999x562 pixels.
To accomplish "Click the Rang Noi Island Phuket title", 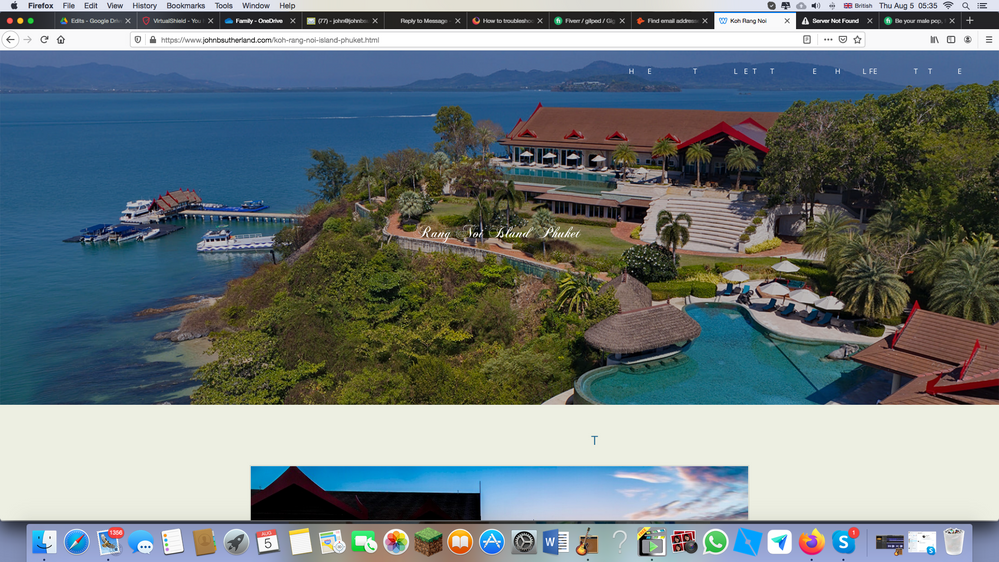I will click(x=500, y=233).
